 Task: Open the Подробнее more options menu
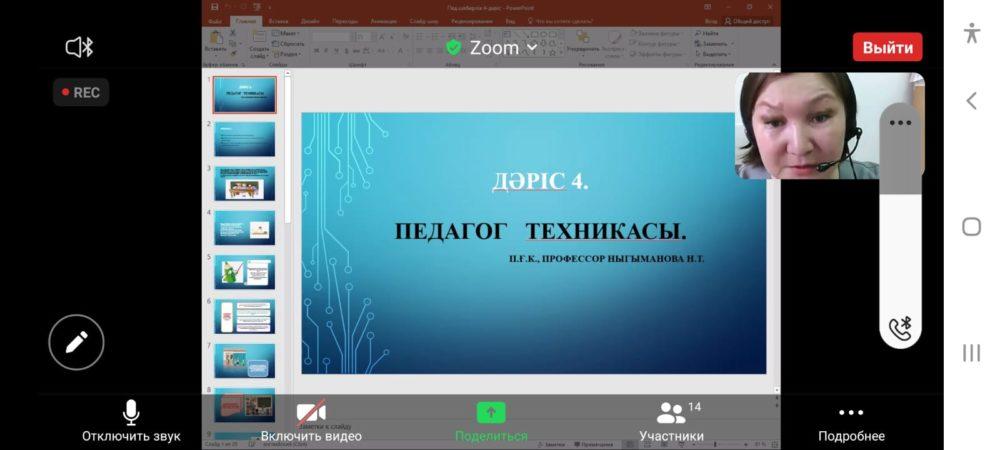(x=851, y=424)
